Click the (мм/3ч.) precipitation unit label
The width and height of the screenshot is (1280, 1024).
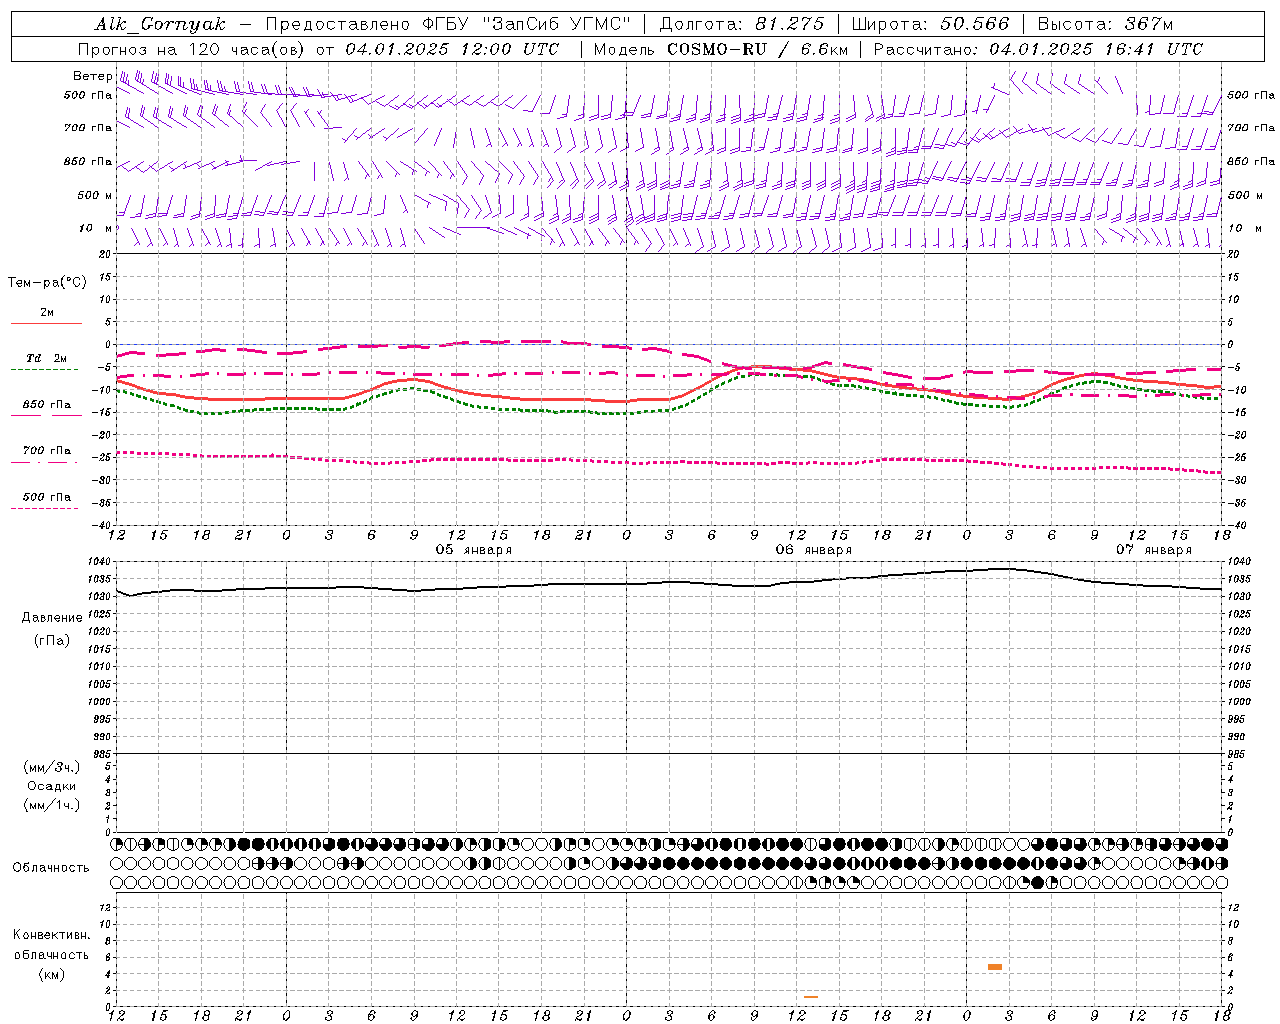point(52,767)
